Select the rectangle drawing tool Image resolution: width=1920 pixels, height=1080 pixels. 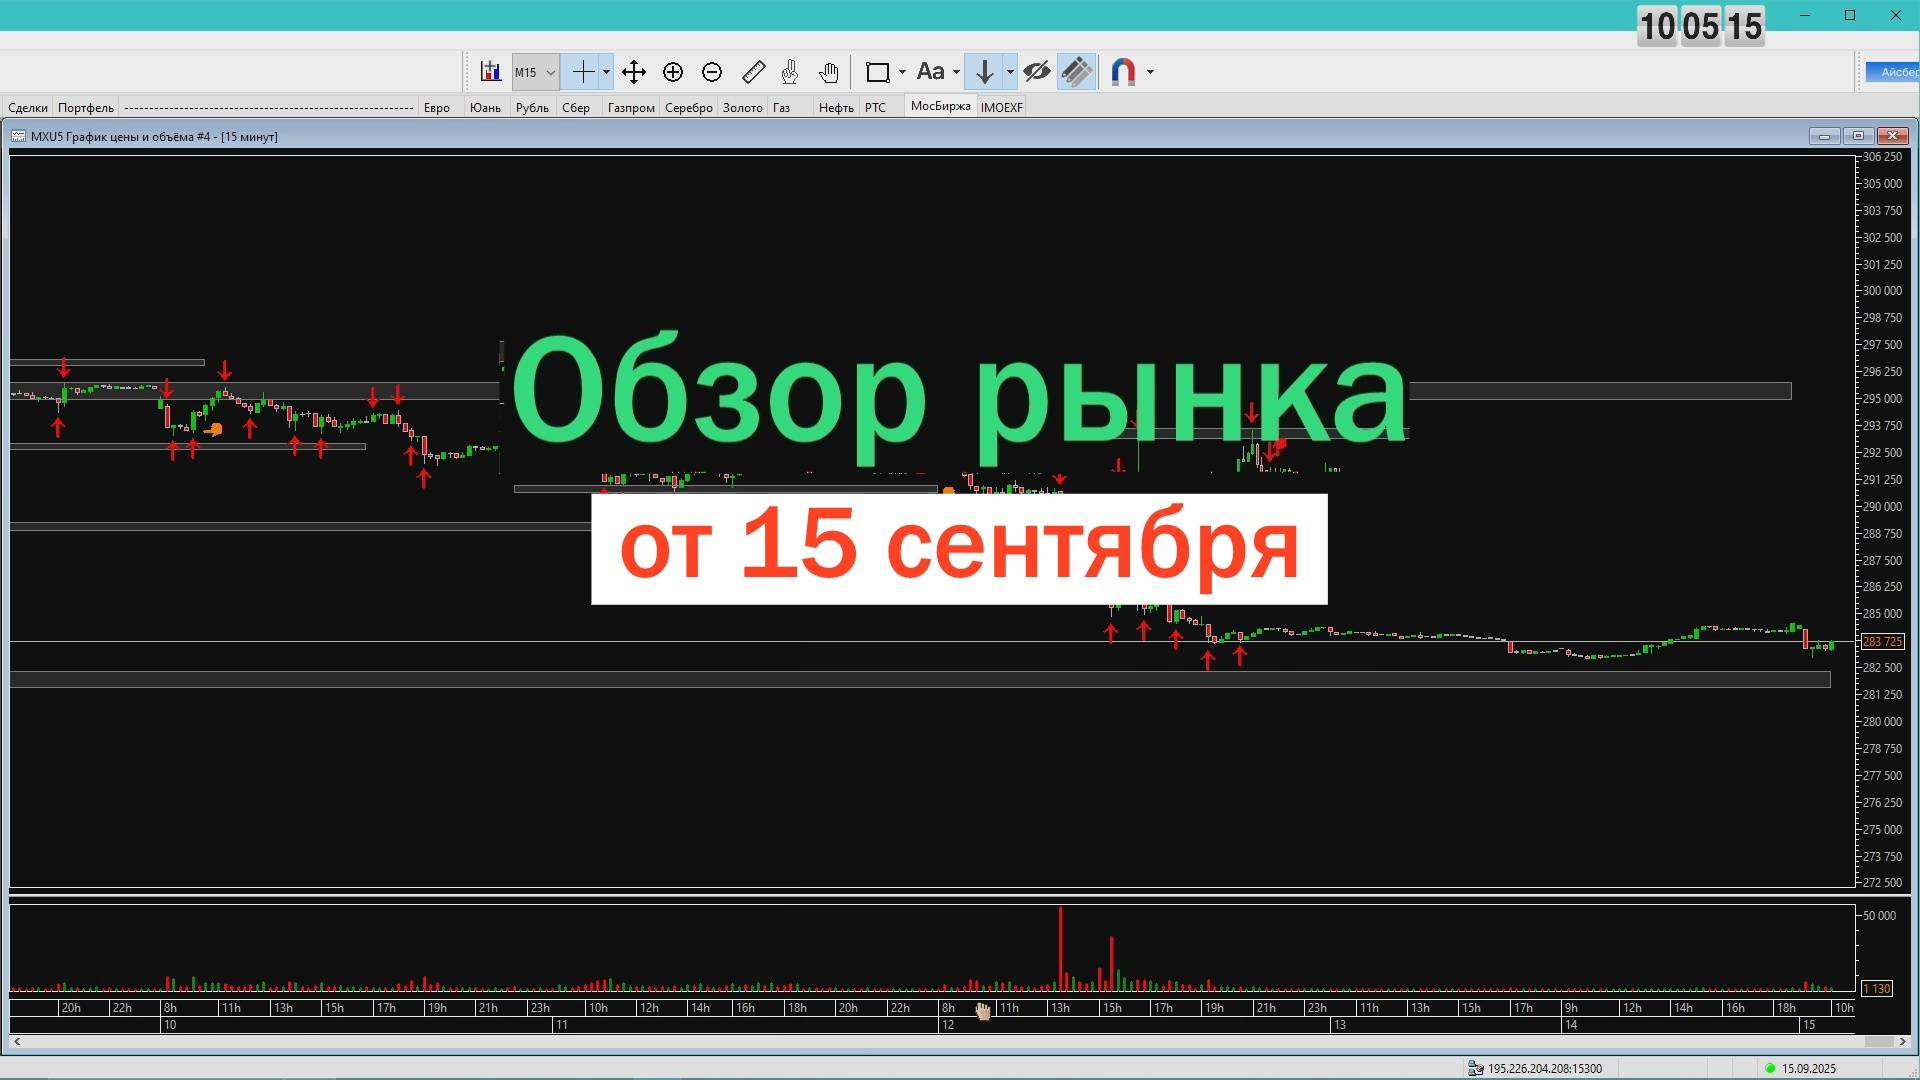coord(878,71)
